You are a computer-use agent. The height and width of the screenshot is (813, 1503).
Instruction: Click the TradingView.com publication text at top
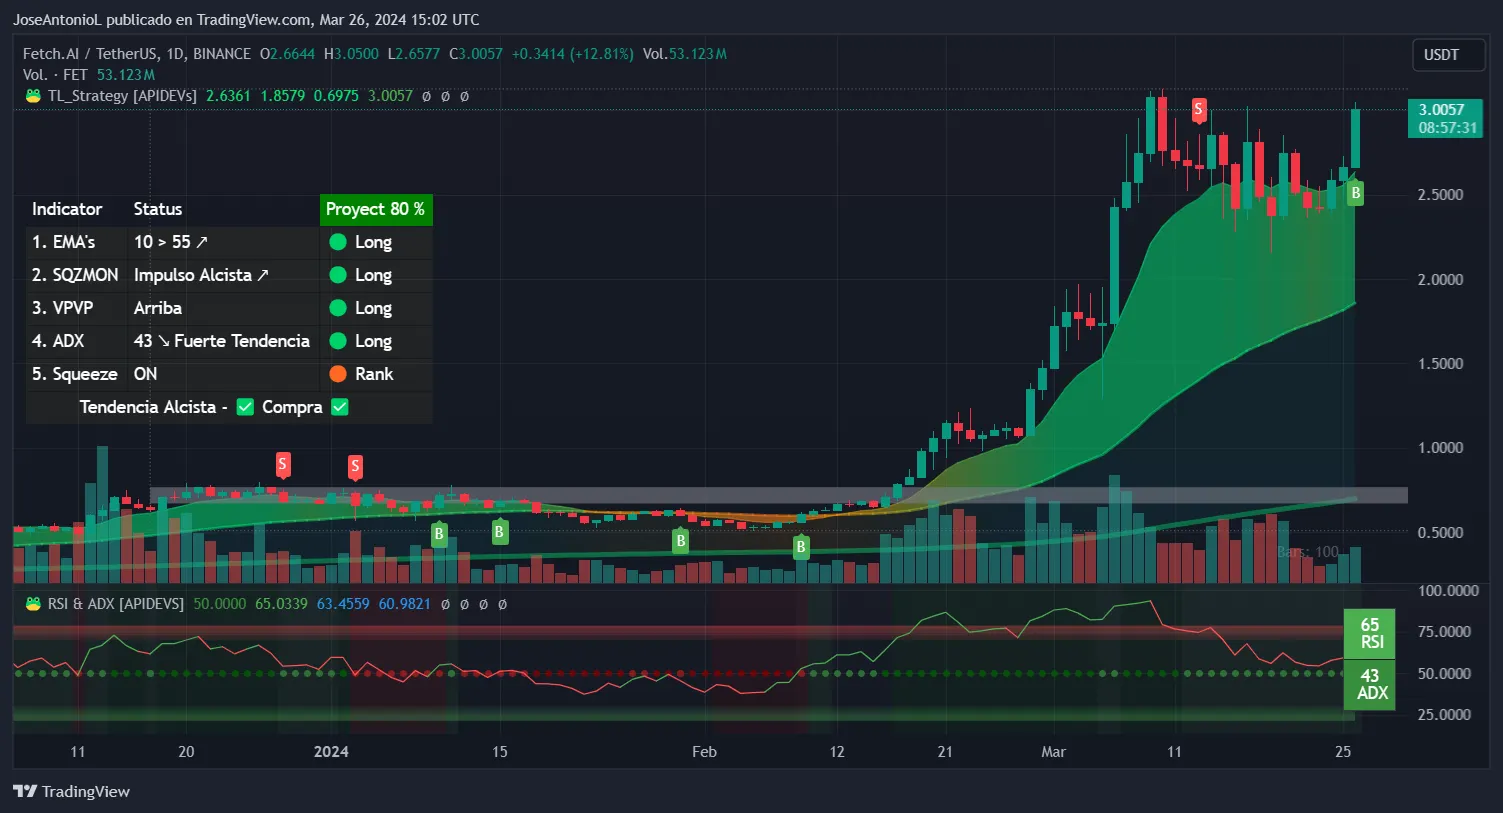coord(245,20)
